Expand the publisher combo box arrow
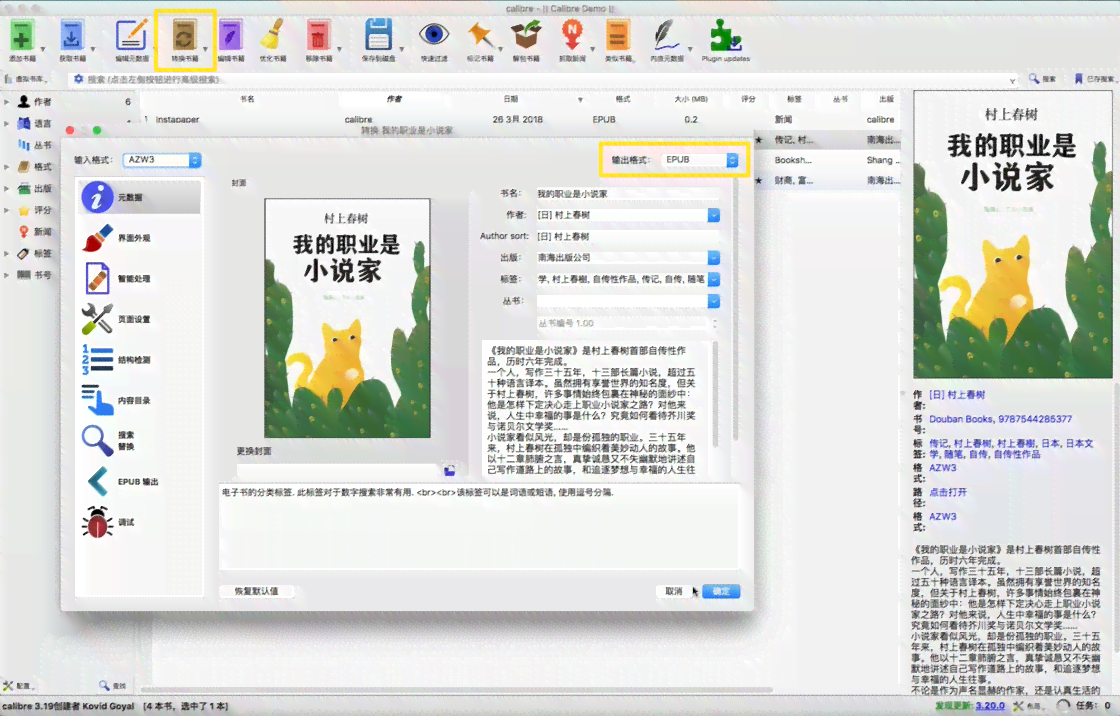This screenshot has width=1120, height=716. coord(714,257)
